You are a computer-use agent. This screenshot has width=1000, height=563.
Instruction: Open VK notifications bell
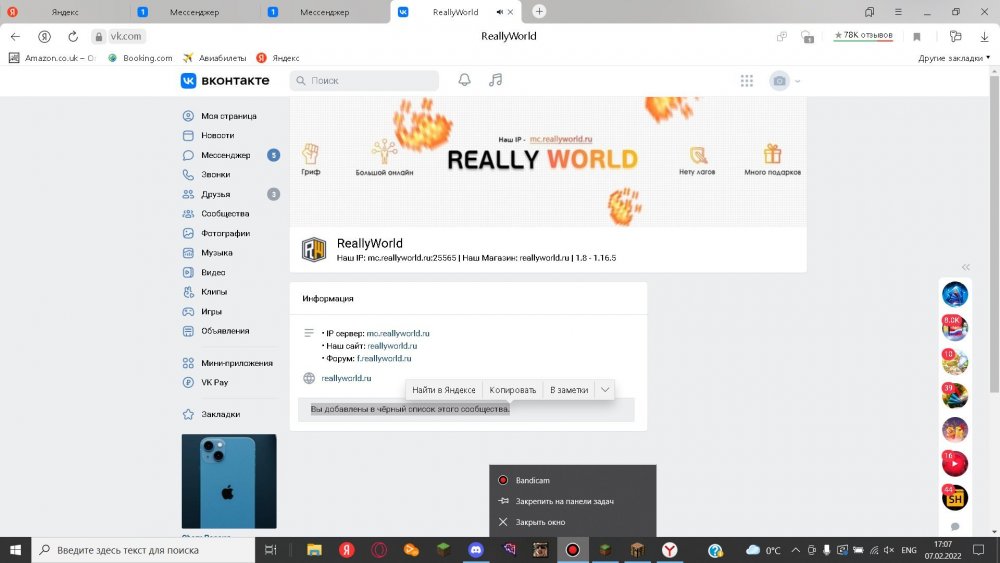tap(464, 80)
